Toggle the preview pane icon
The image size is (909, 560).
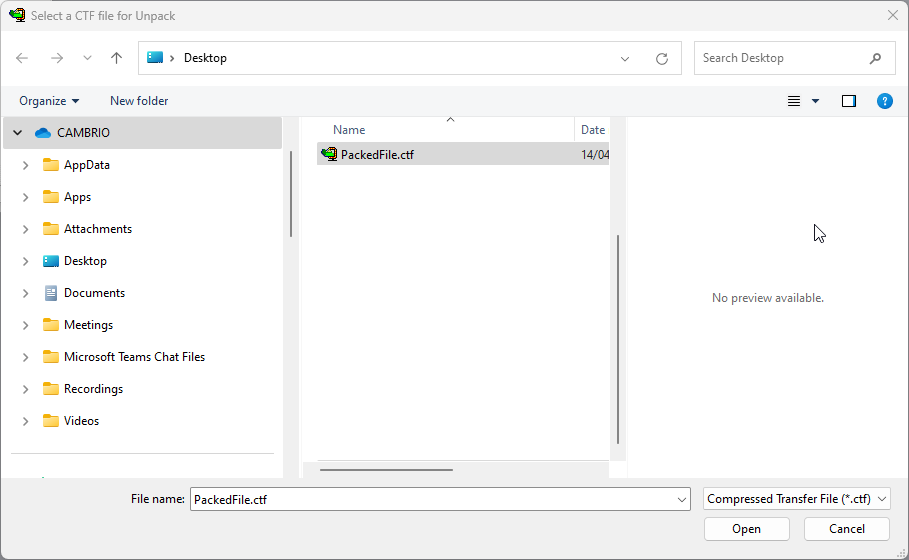tap(849, 101)
